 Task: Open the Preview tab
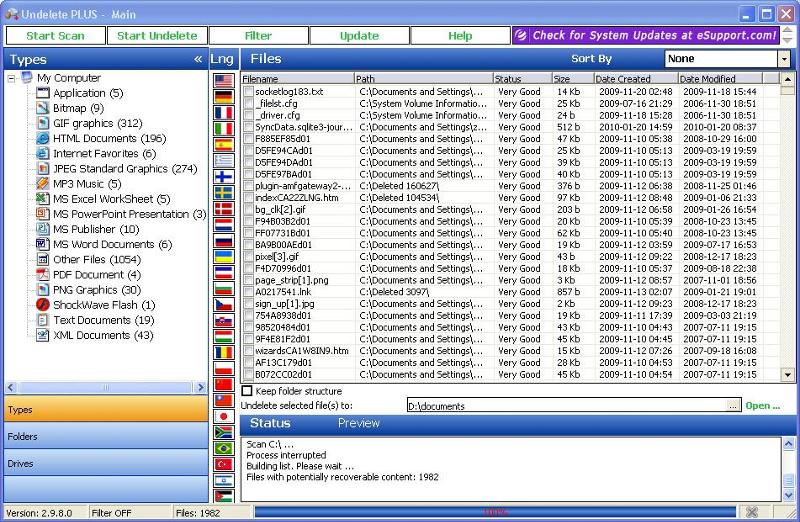tap(359, 423)
